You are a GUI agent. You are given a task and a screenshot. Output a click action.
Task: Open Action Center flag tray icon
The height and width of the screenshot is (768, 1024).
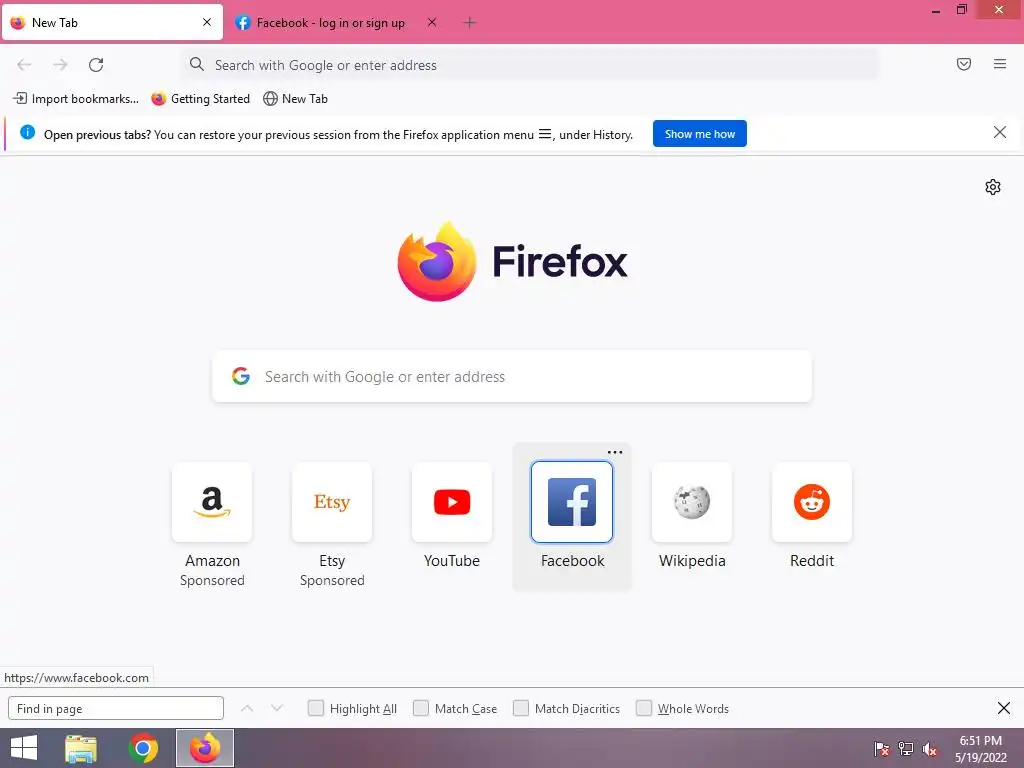(881, 749)
